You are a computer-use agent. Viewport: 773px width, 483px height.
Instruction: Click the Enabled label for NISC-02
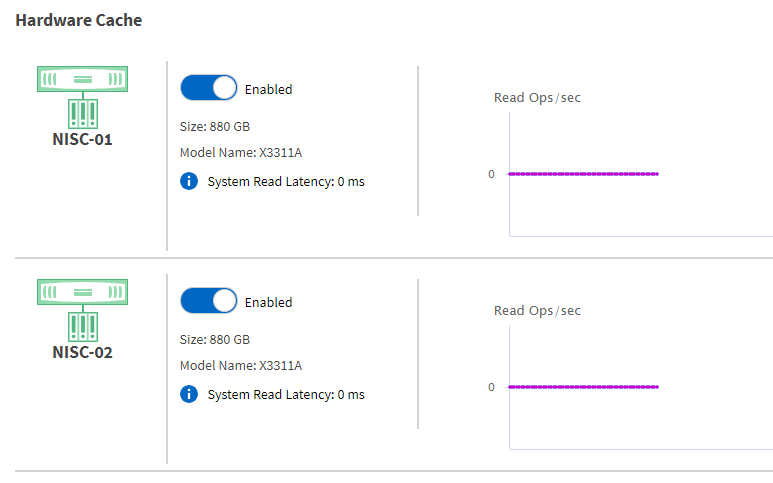coord(269,302)
